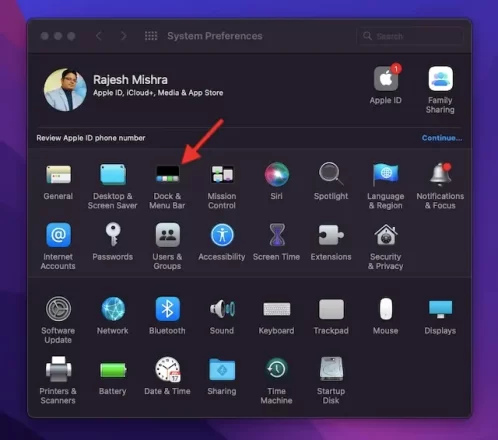Click the Search field

pyautogui.click(x=411, y=36)
